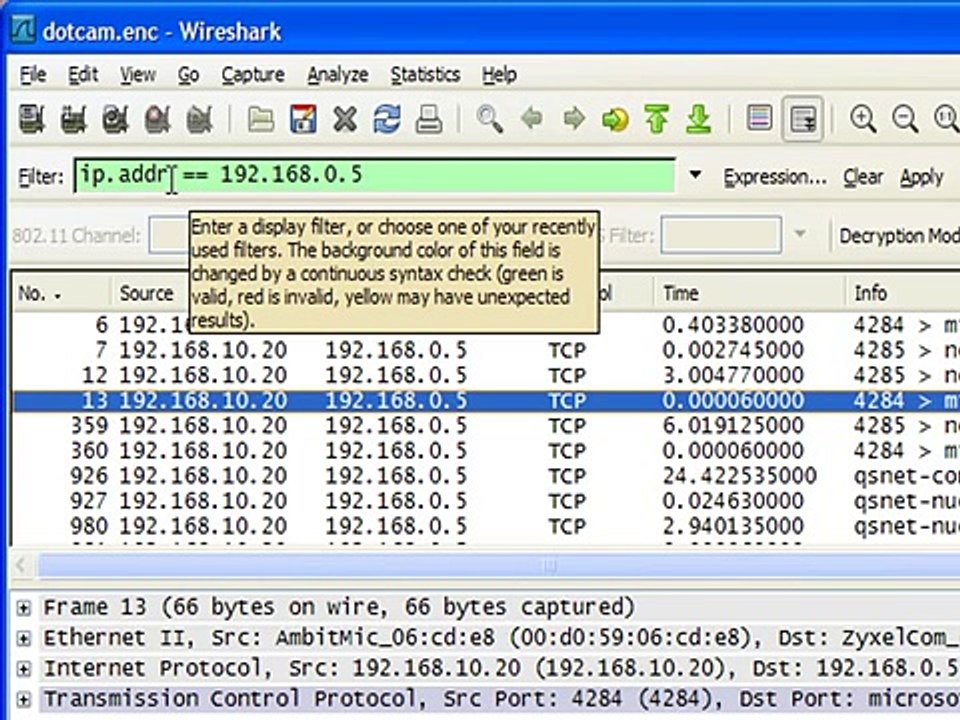
Task: Open a capture file folder icon
Action: click(261, 119)
